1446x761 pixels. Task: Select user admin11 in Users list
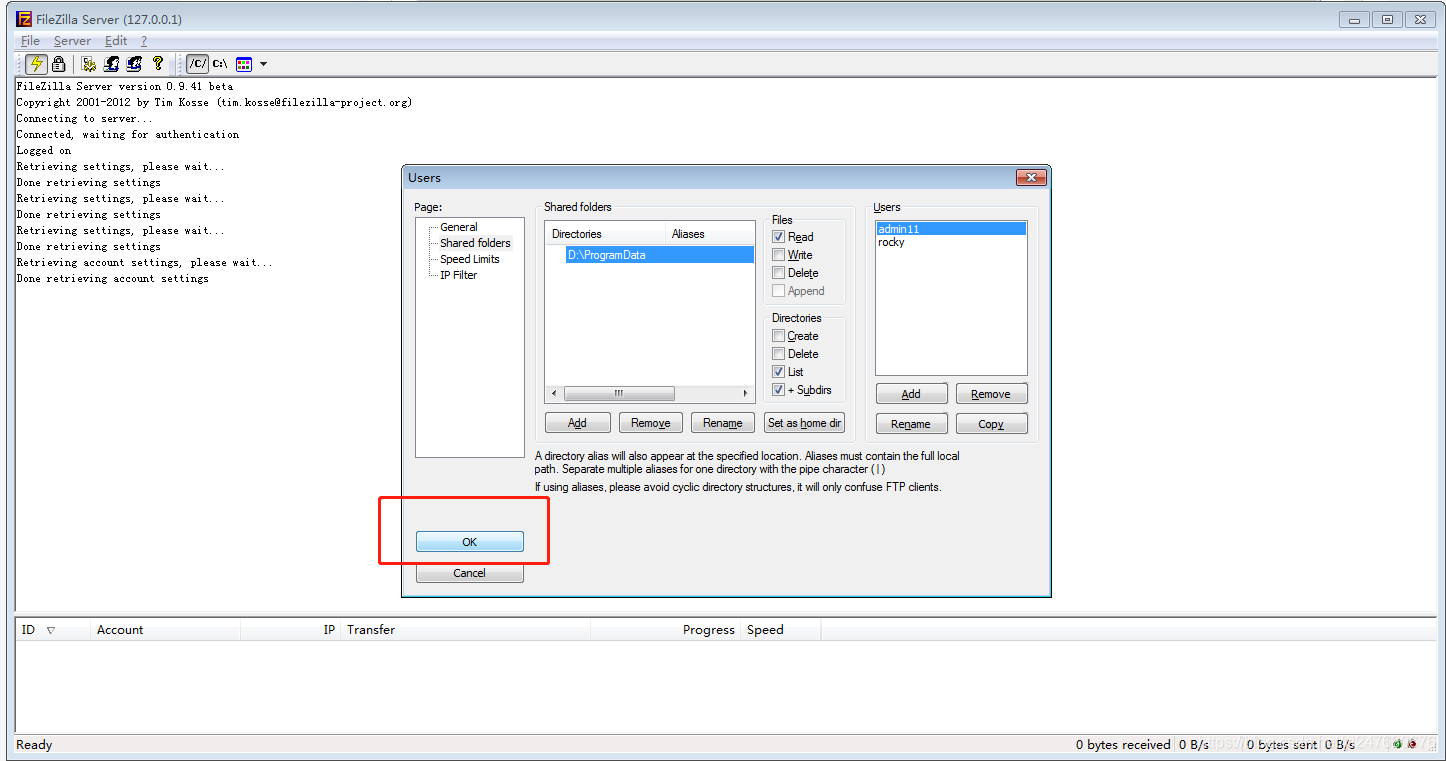click(x=951, y=229)
